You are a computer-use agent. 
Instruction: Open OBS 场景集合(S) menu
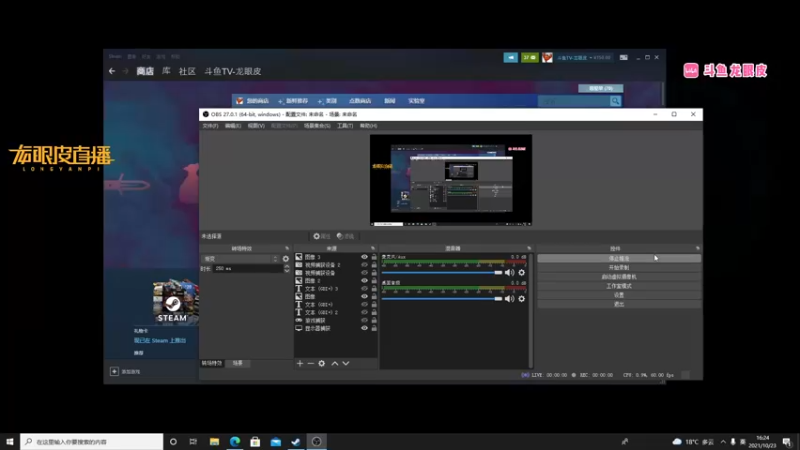point(317,126)
